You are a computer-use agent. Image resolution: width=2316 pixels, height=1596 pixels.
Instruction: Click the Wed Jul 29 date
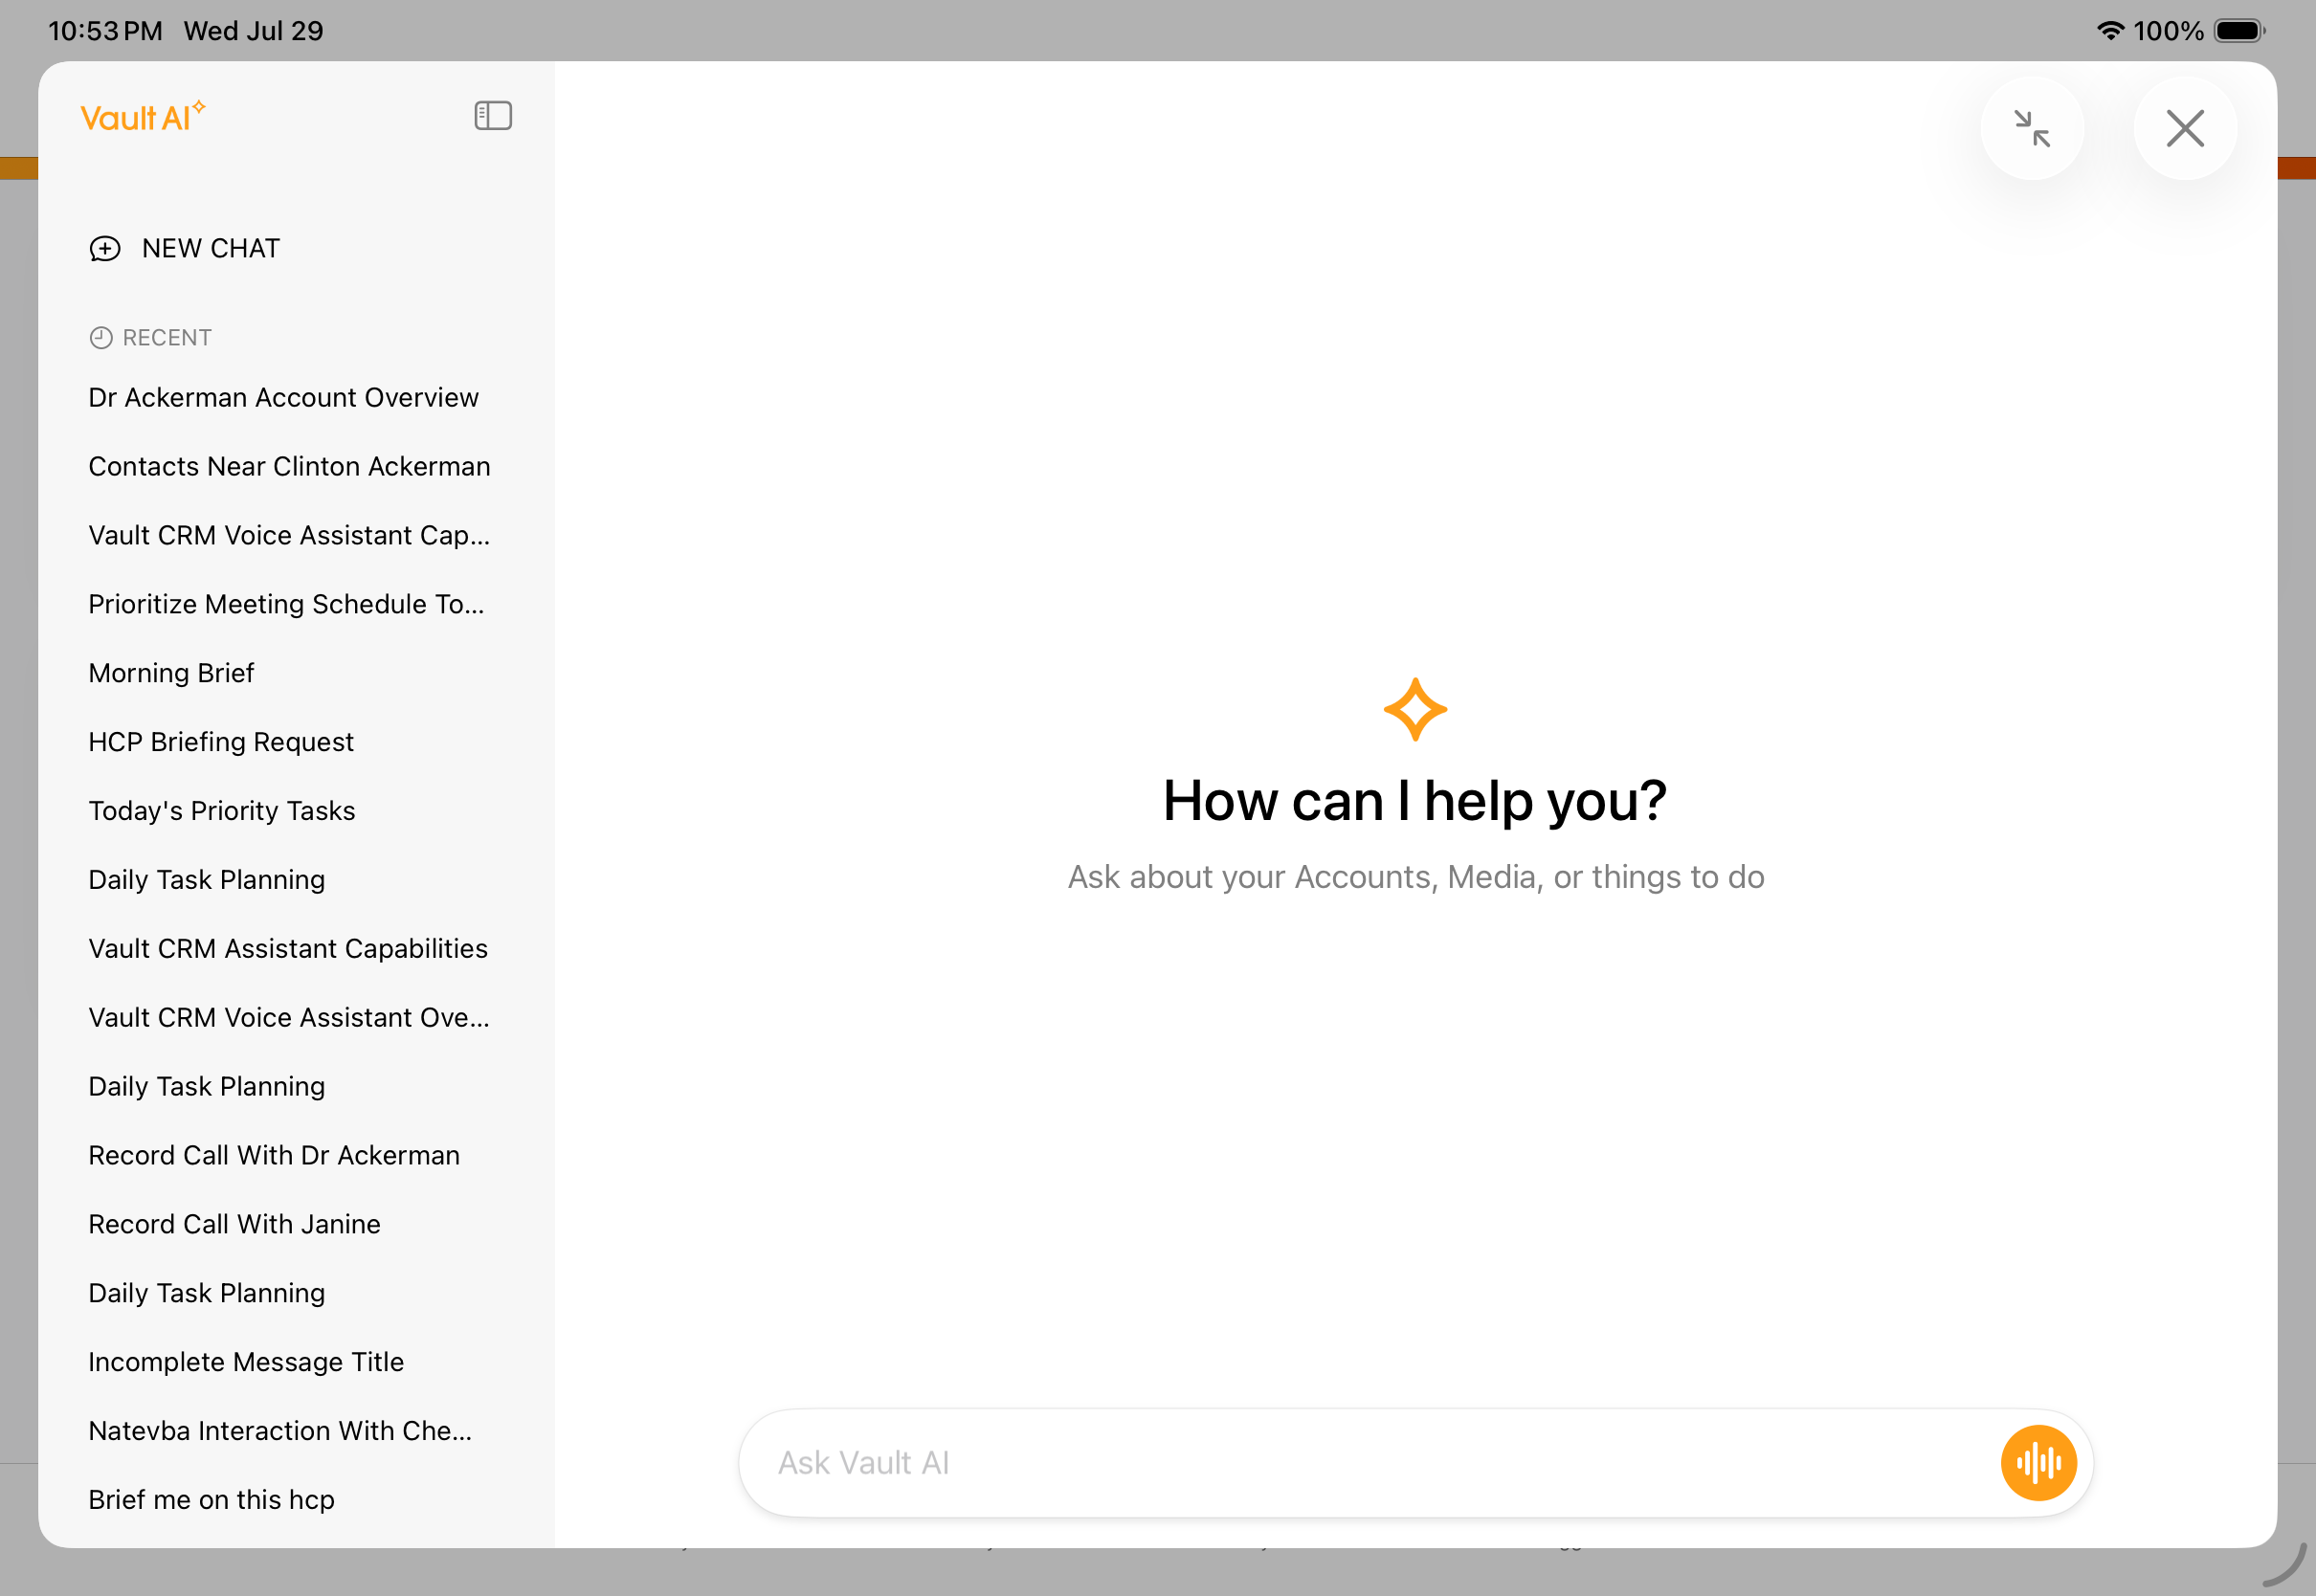(254, 31)
